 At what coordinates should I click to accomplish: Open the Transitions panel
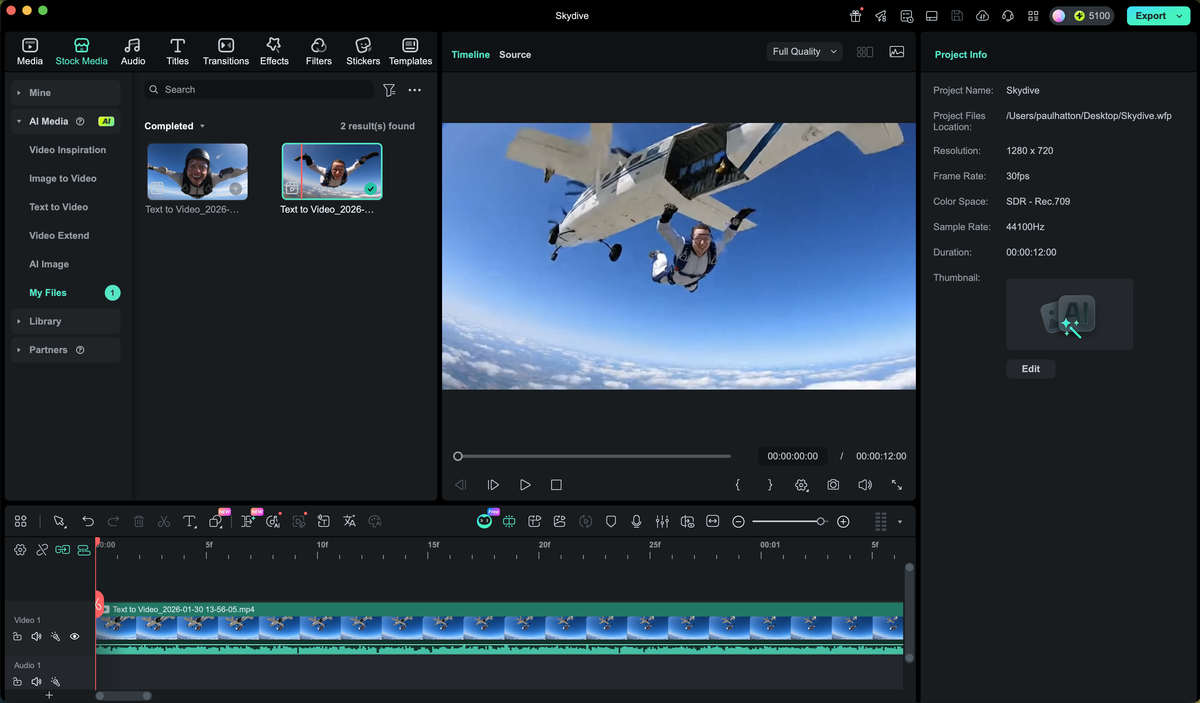(225, 50)
